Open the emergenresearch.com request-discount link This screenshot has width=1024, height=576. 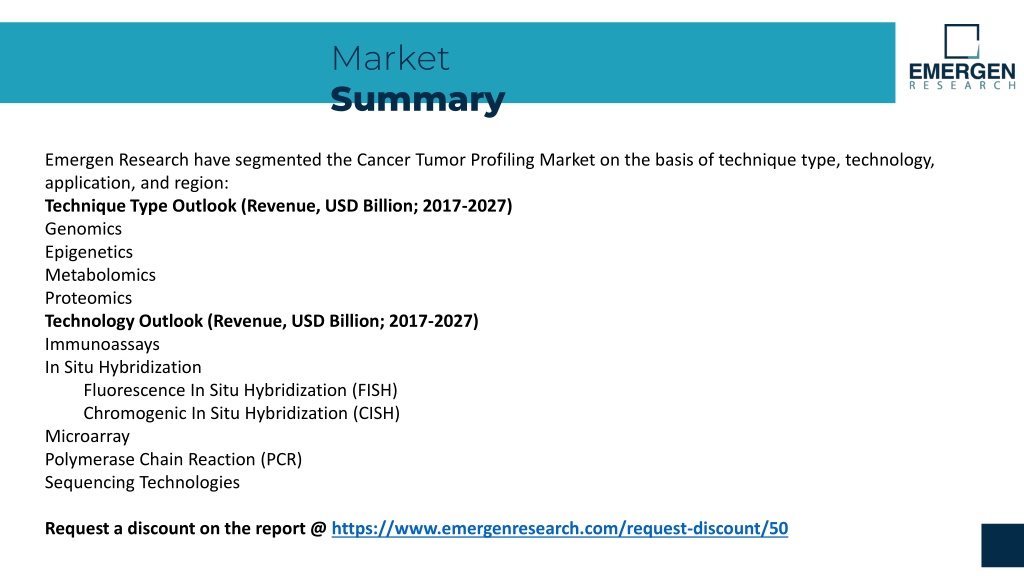tap(560, 528)
